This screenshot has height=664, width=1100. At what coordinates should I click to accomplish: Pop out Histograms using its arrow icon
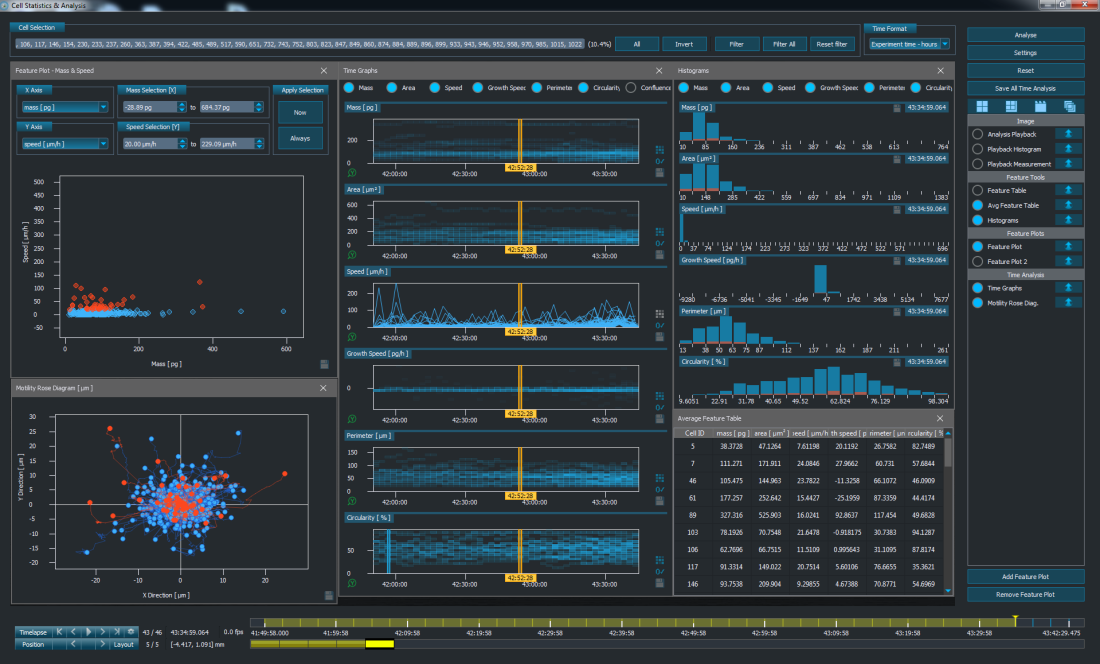click(x=1069, y=218)
